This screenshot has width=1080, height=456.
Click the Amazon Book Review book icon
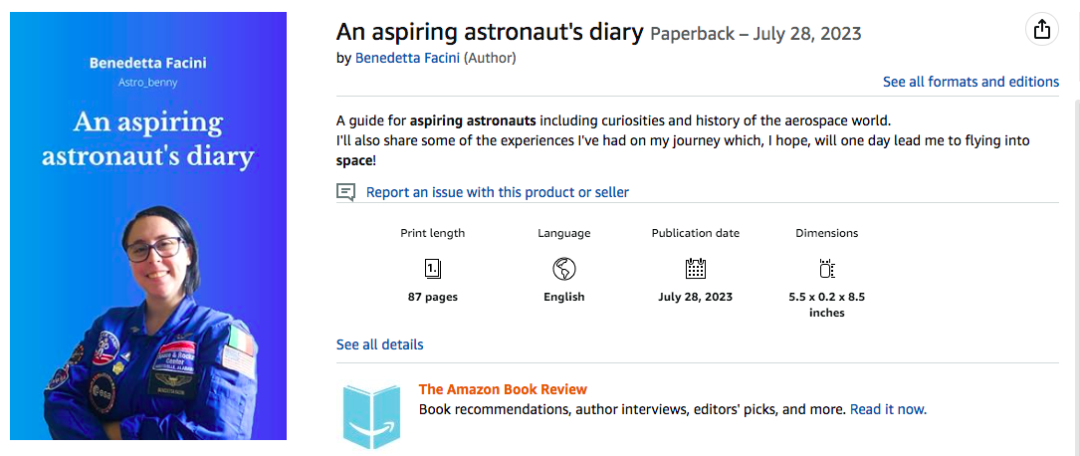pyautogui.click(x=371, y=414)
